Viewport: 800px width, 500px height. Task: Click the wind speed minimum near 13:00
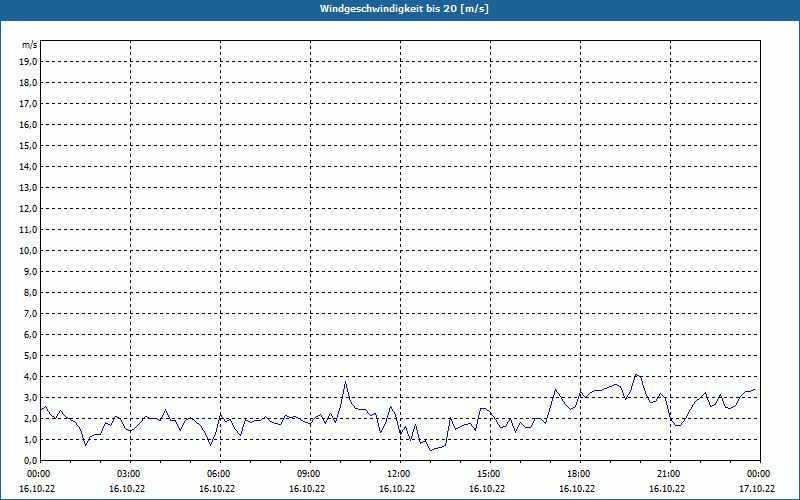tap(431, 450)
